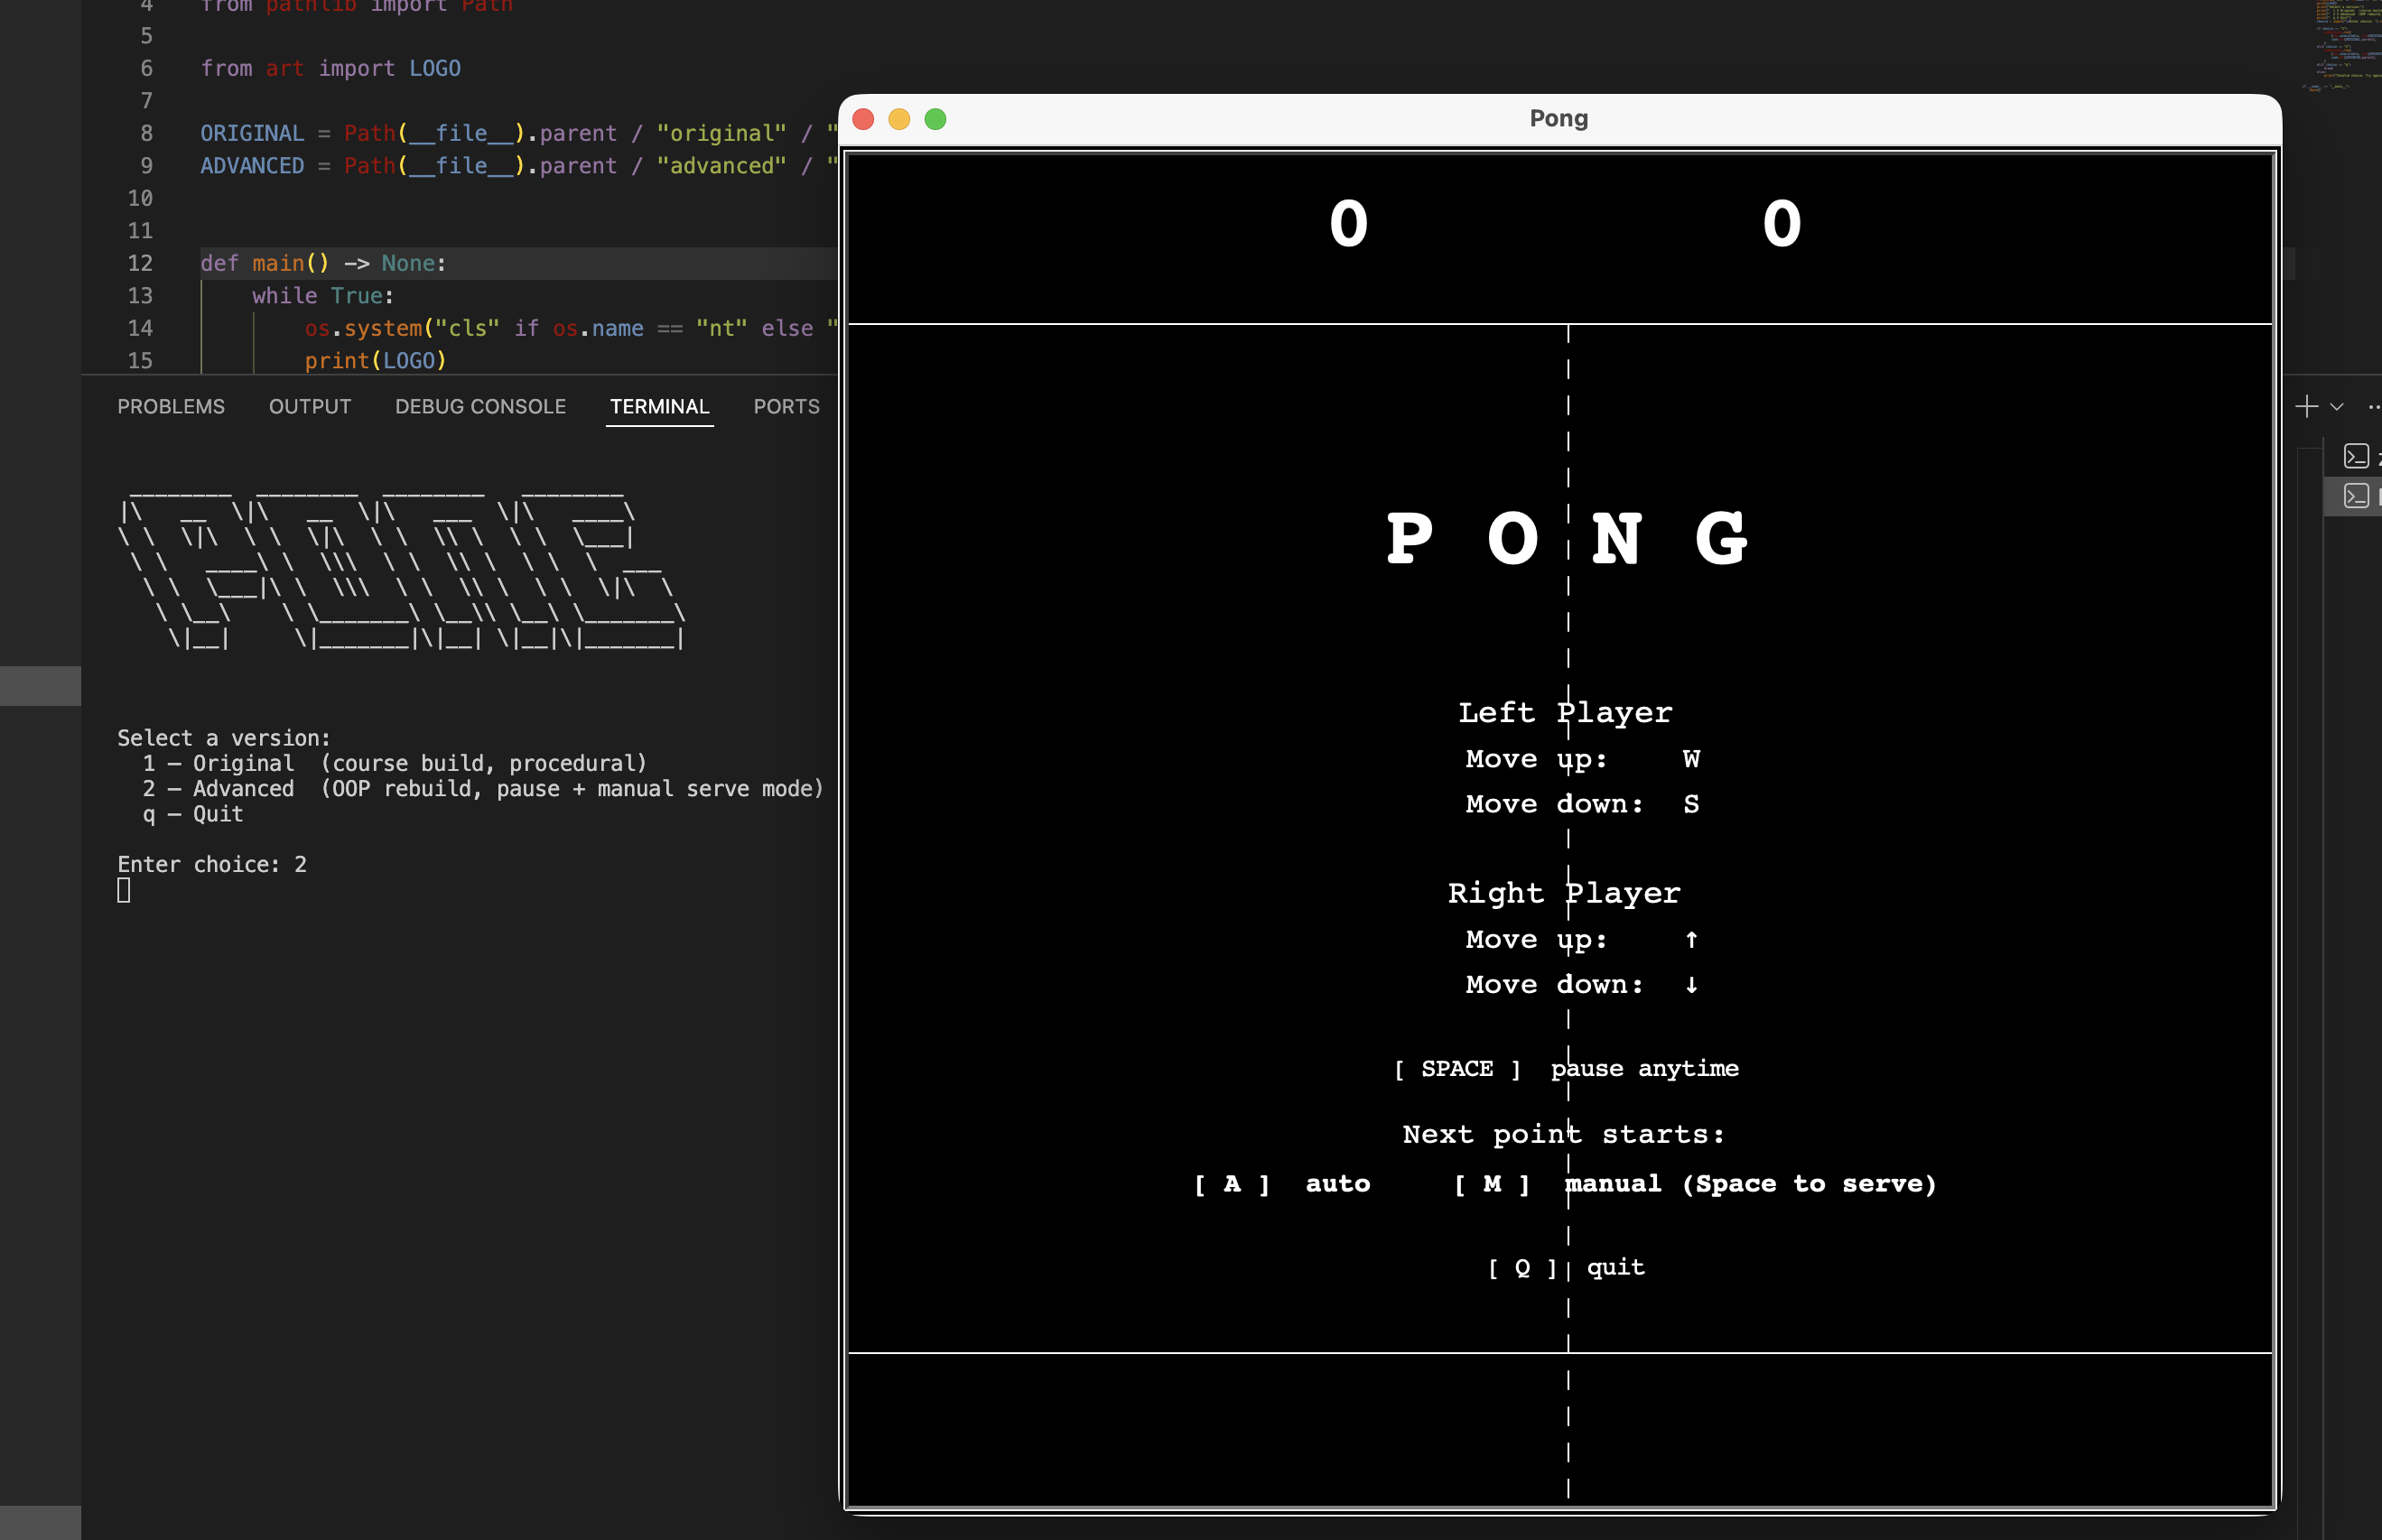Click line number 12 in the editor gutter
This screenshot has height=1540, width=2382.
click(x=140, y=263)
